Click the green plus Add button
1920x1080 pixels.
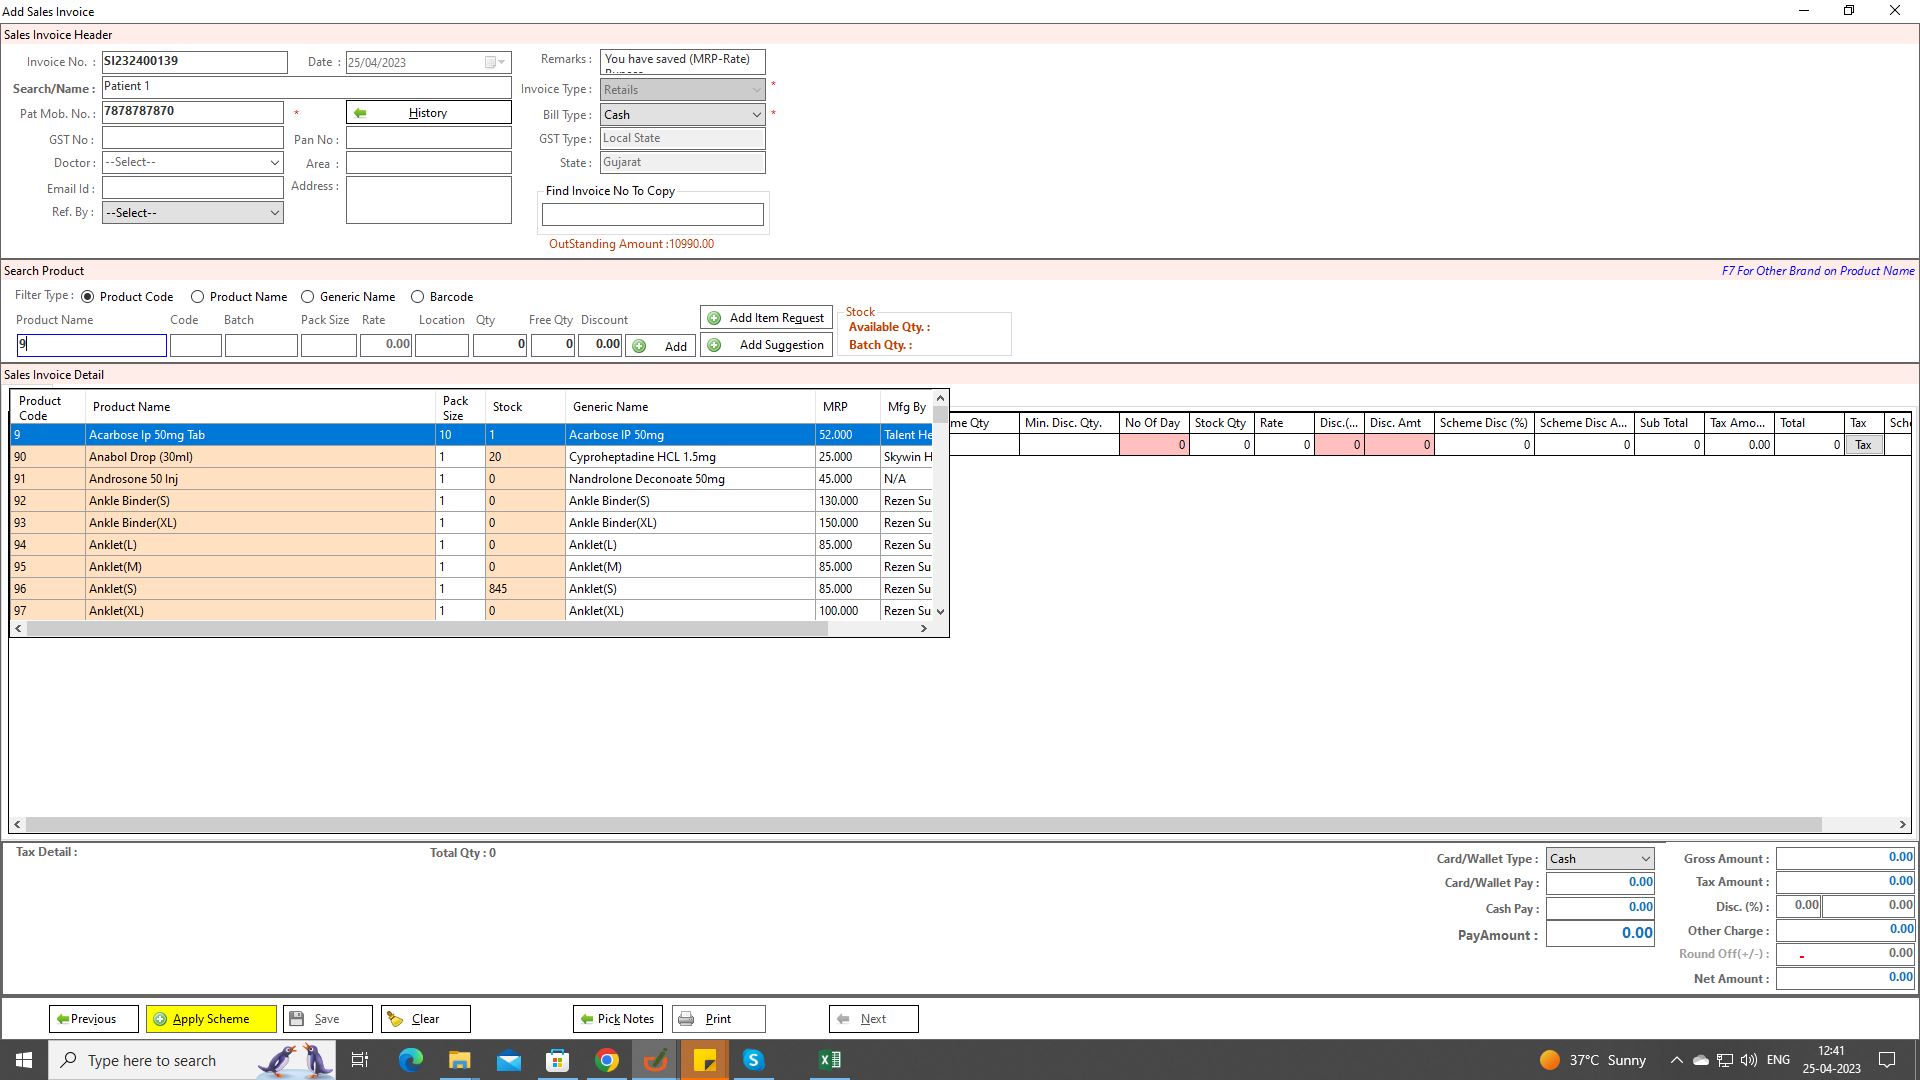click(661, 346)
